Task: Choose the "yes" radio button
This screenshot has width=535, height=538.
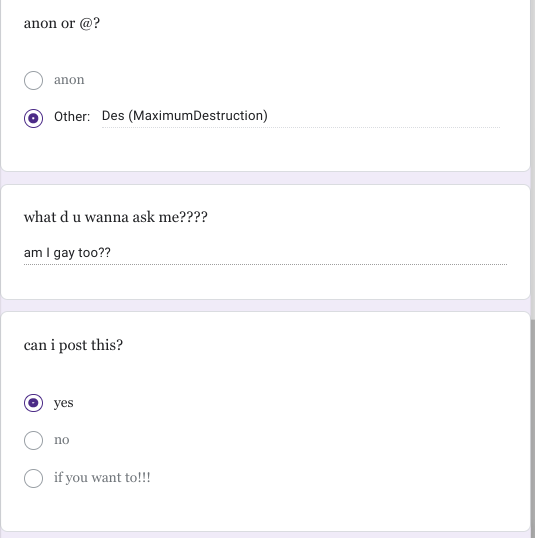Action: click(x=33, y=403)
